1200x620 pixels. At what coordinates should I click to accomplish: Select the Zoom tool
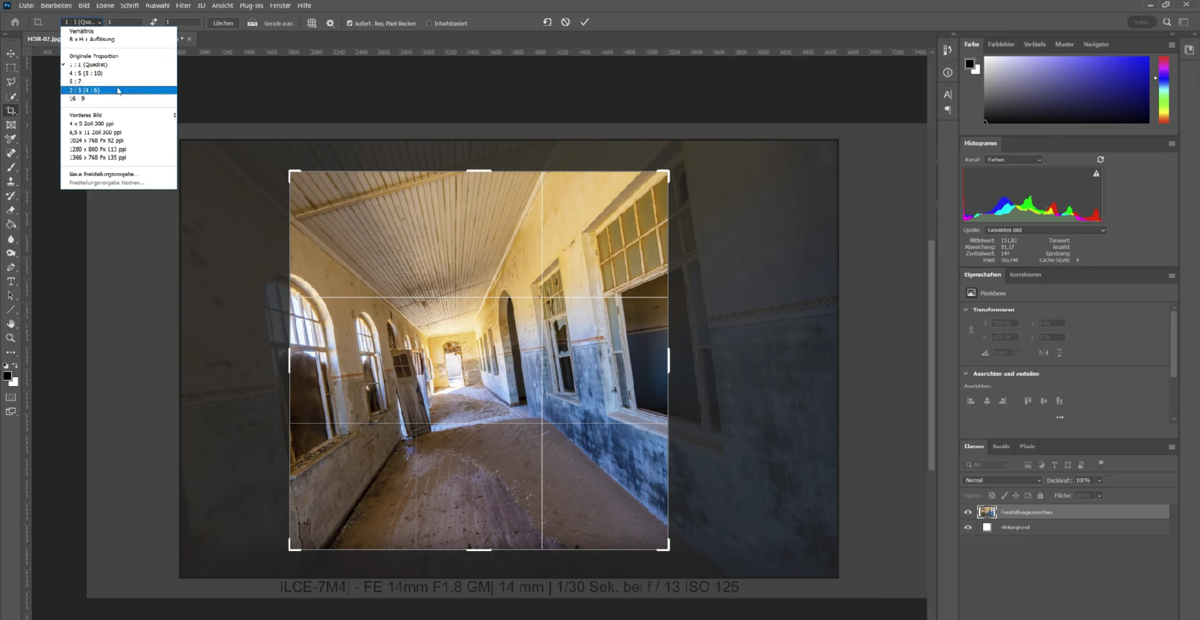tap(11, 338)
